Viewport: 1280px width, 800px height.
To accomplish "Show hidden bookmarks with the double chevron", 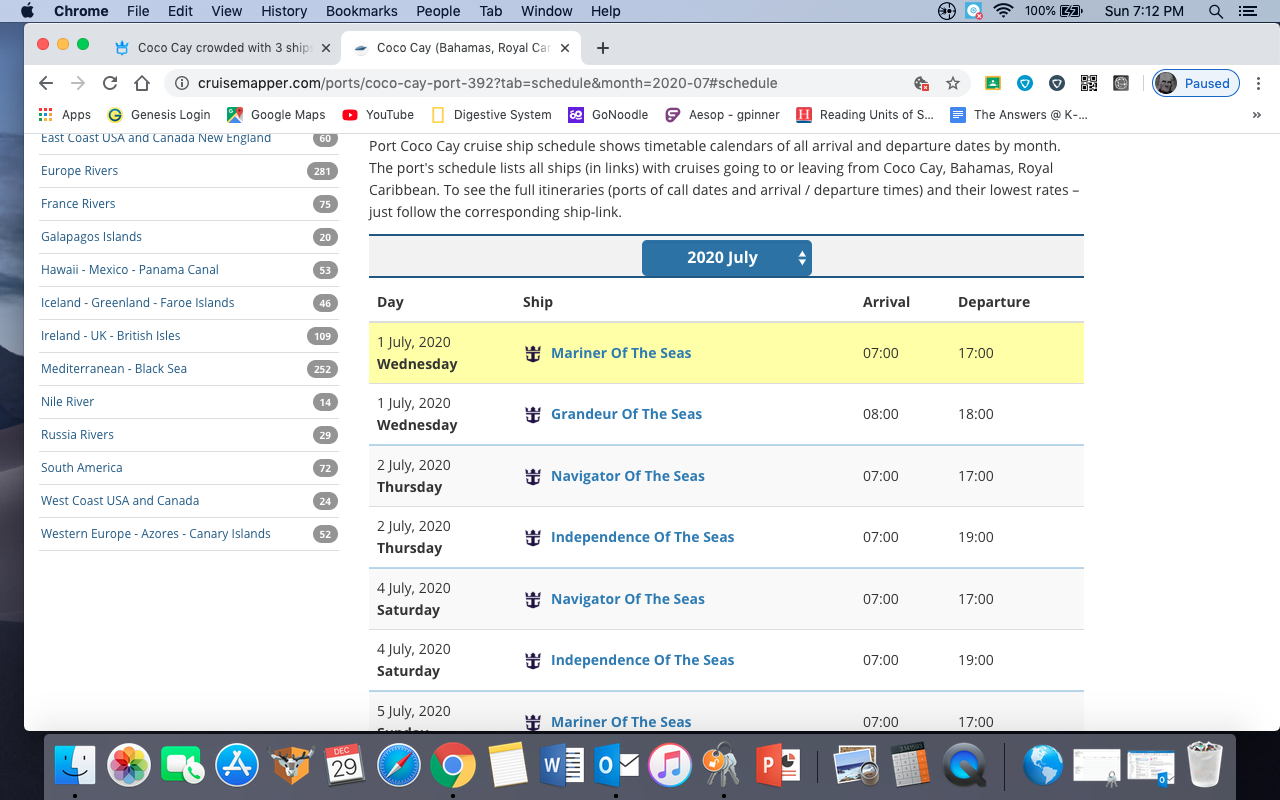I will pyautogui.click(x=1257, y=115).
